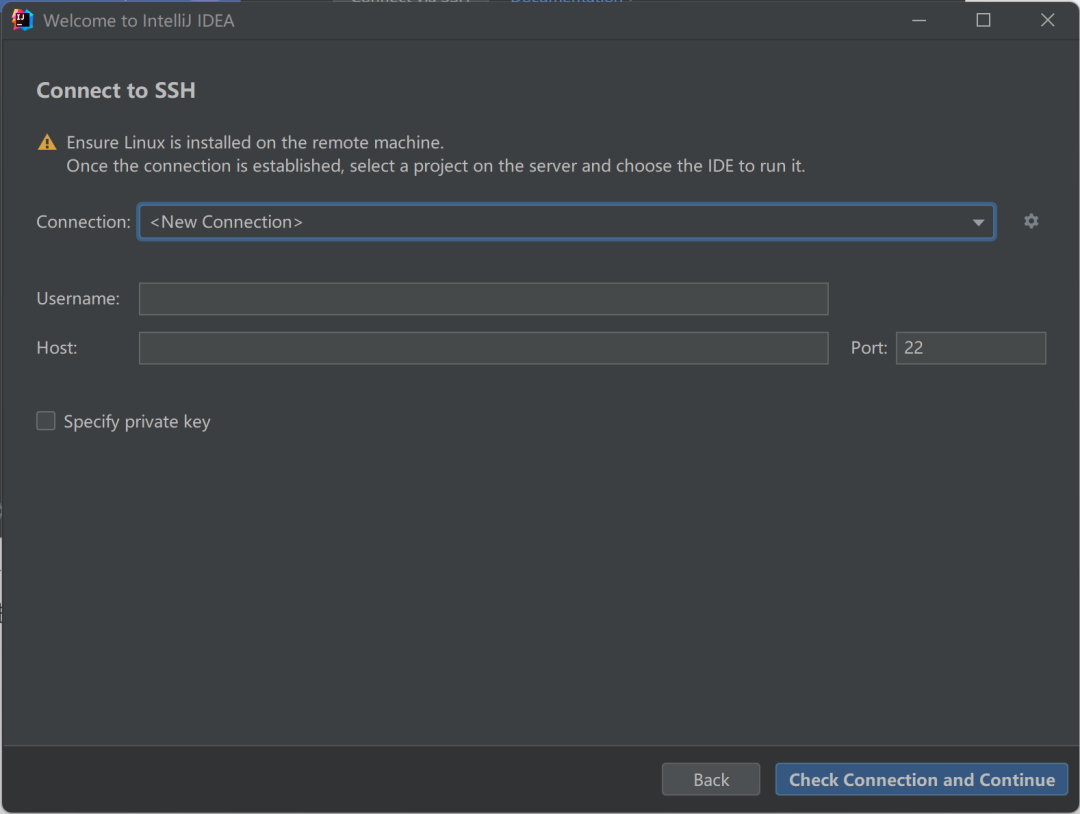1080x814 pixels.
Task: Close the Welcome to IntelliJ IDEA window
Action: 1047,20
